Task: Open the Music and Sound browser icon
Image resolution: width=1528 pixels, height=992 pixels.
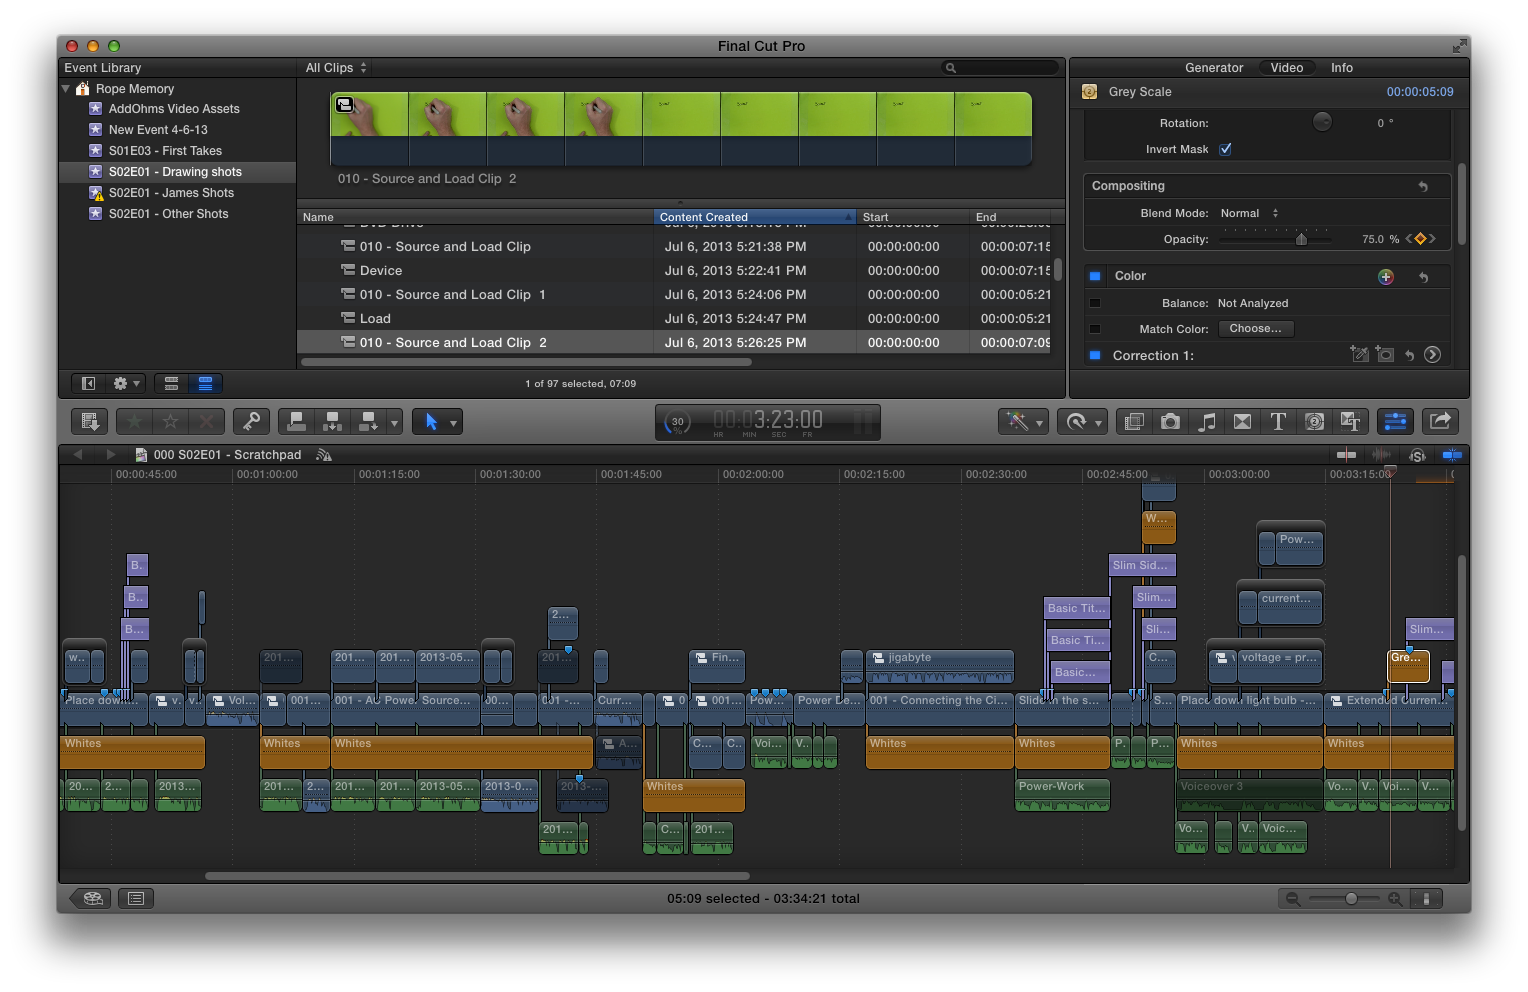Action: pos(1207,422)
